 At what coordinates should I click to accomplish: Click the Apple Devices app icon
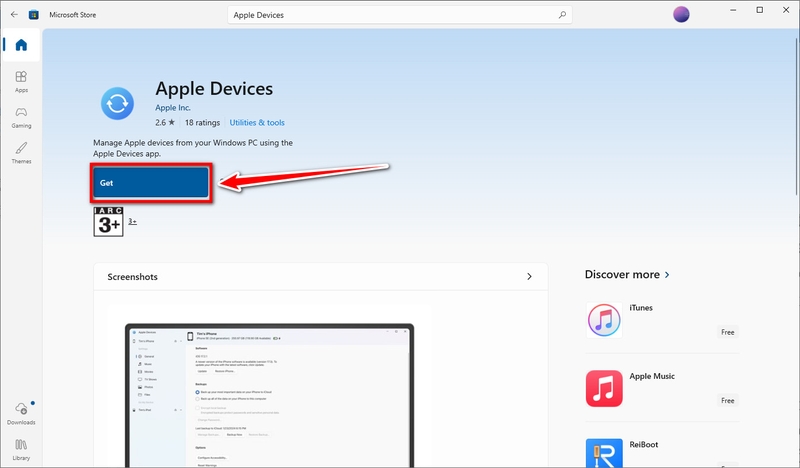[x=117, y=103]
